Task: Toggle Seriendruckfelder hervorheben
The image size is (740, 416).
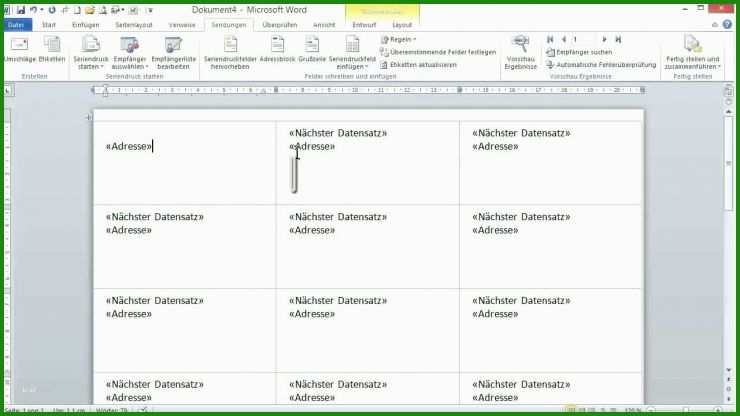Action: (x=230, y=52)
